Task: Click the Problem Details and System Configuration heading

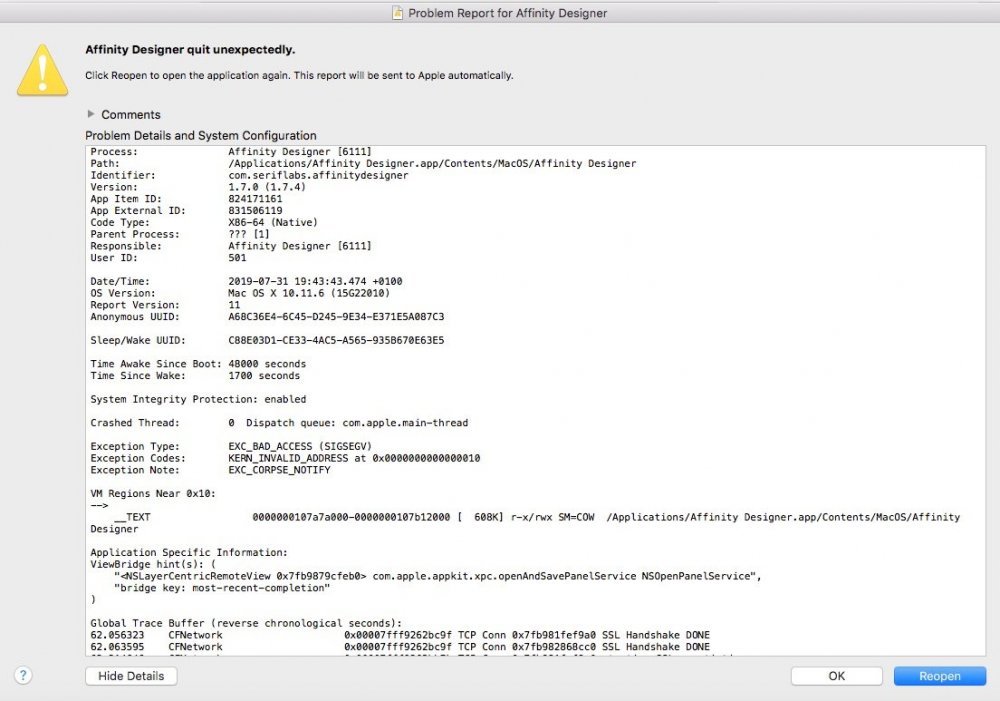Action: pos(202,135)
